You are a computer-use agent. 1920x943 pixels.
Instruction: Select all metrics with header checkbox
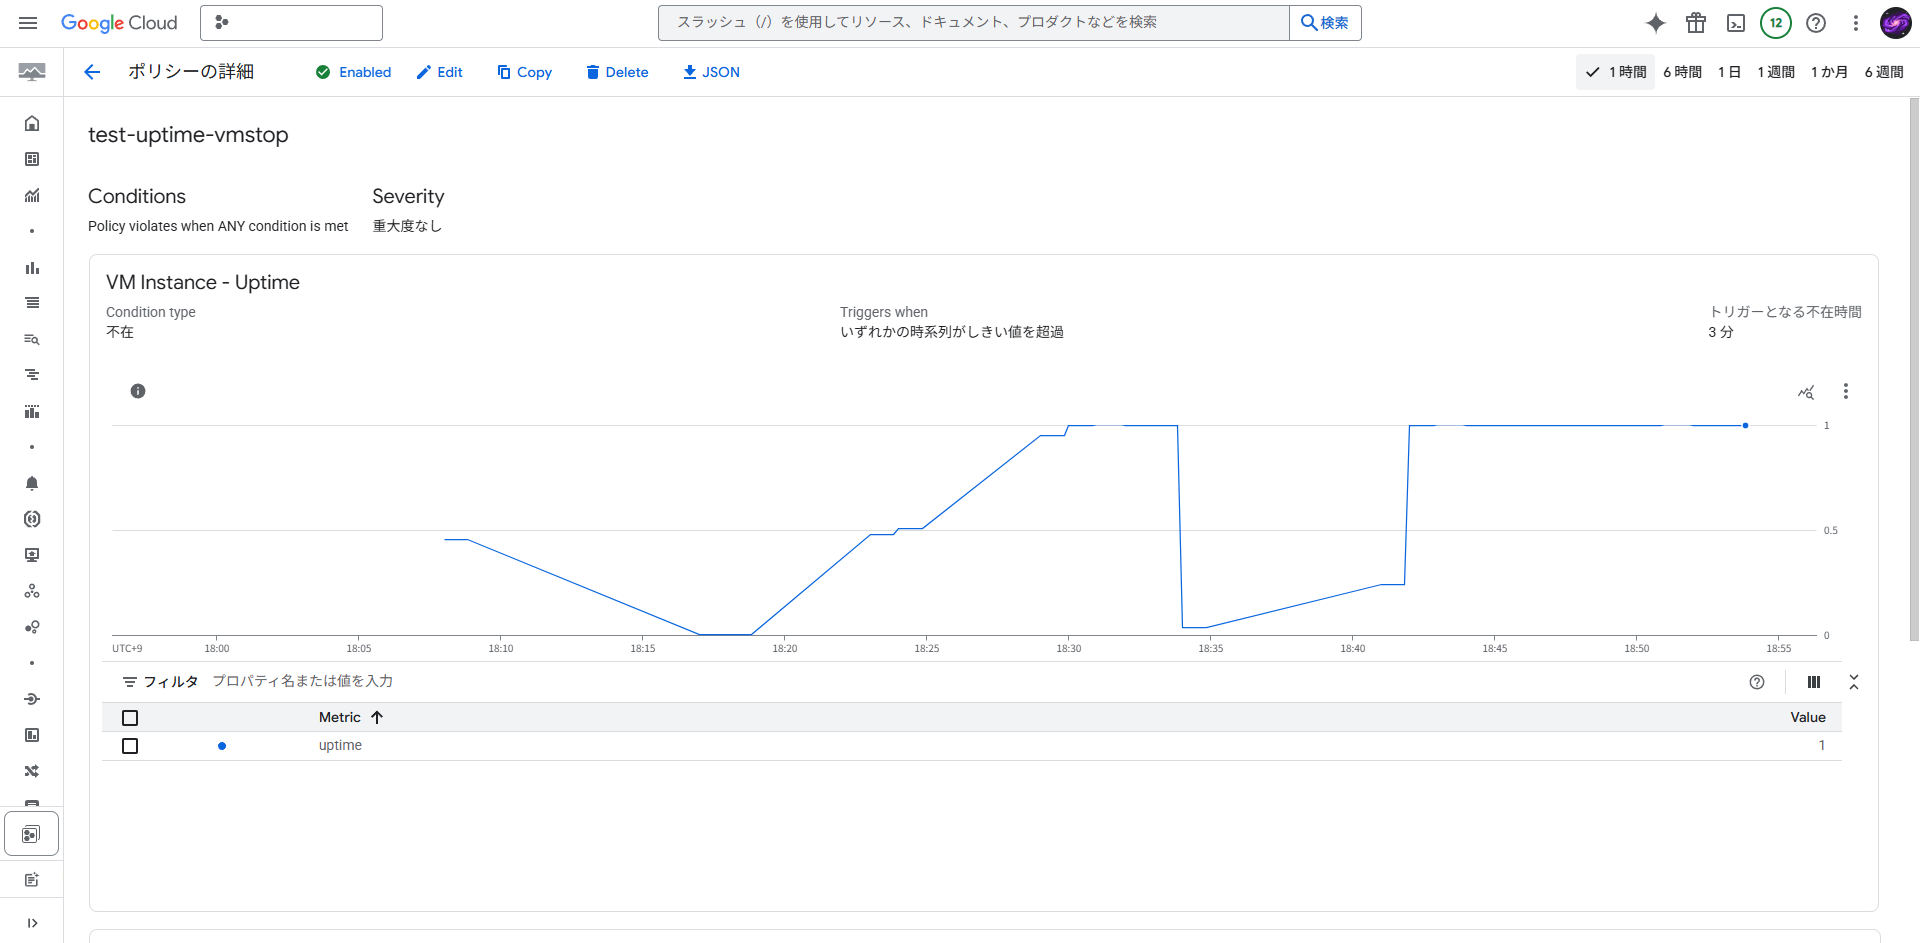pyautogui.click(x=130, y=718)
